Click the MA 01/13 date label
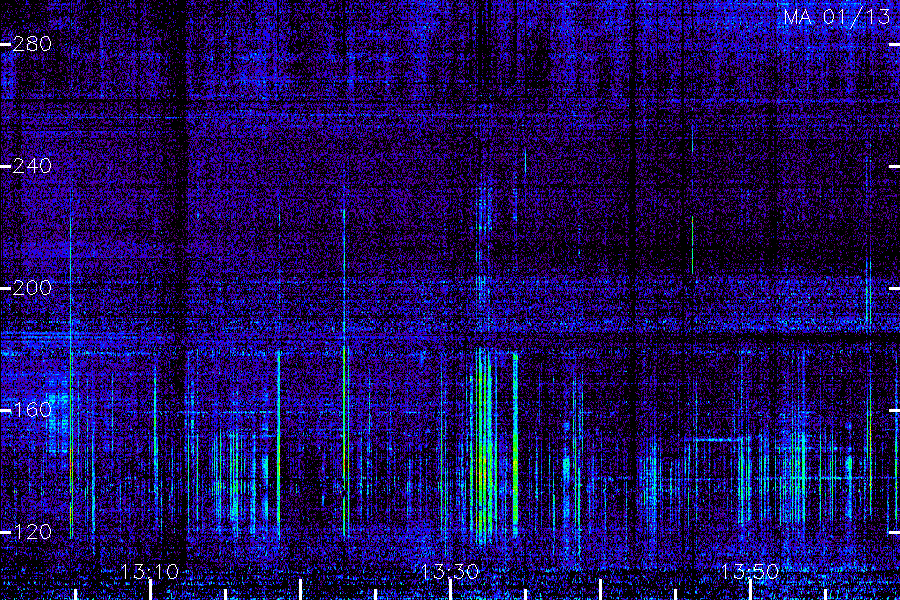900x600 pixels. pos(836,17)
